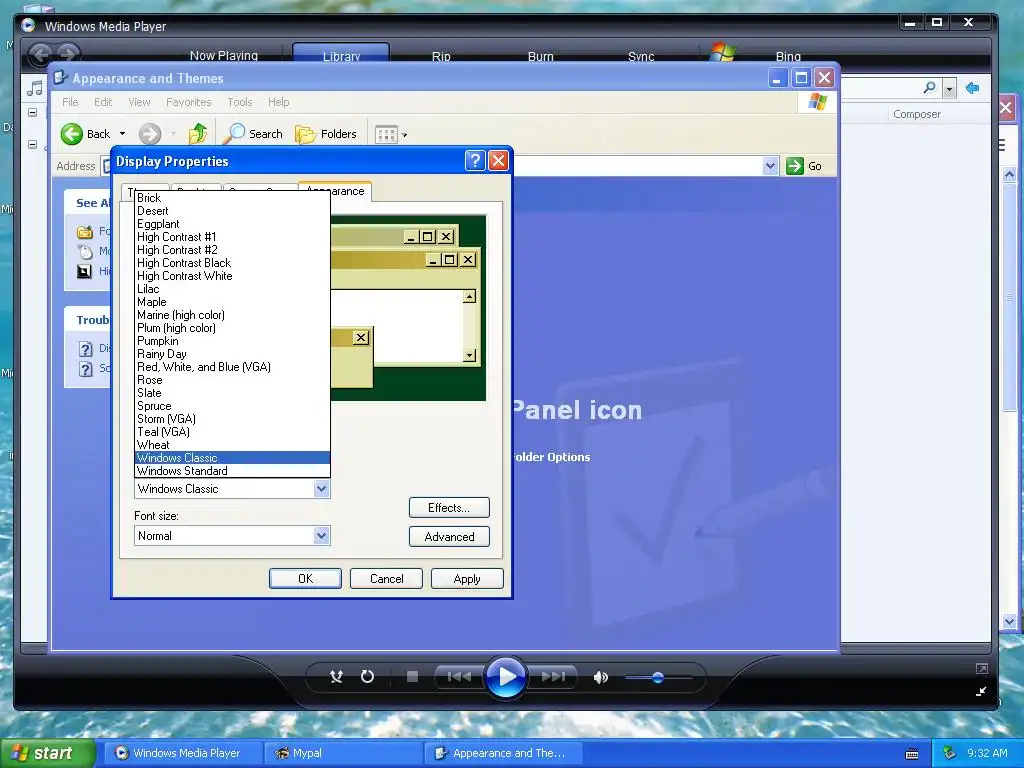Select Rainy Day color scheme

point(232,354)
